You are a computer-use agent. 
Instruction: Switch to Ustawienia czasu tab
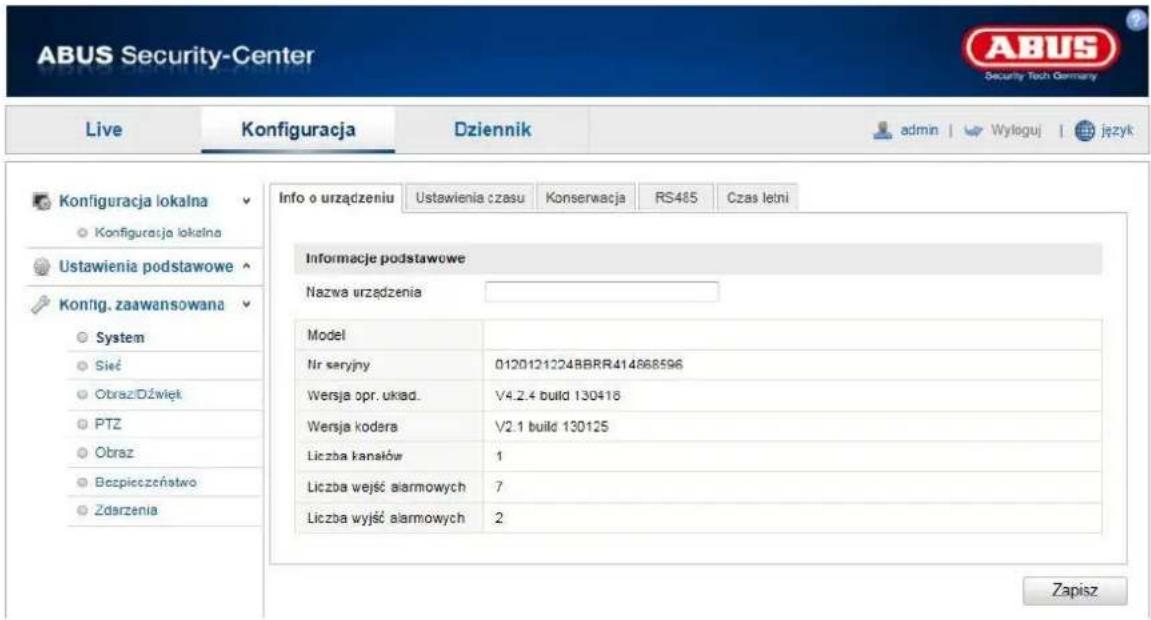470,198
